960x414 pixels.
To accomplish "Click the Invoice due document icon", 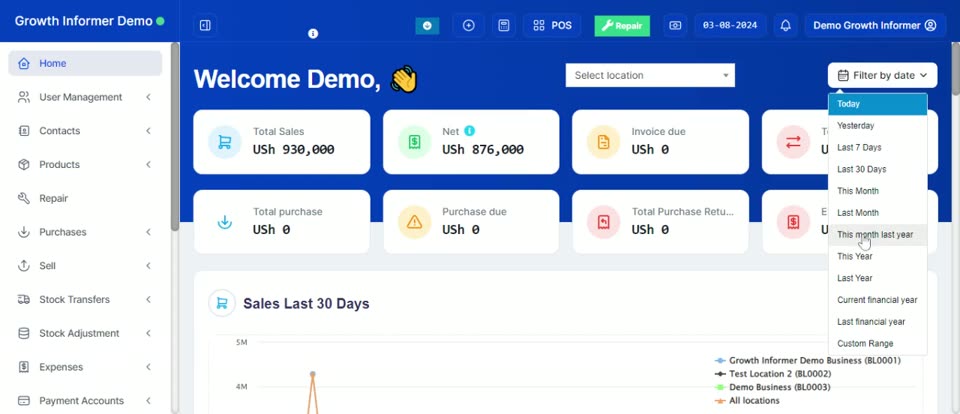I will pos(603,142).
